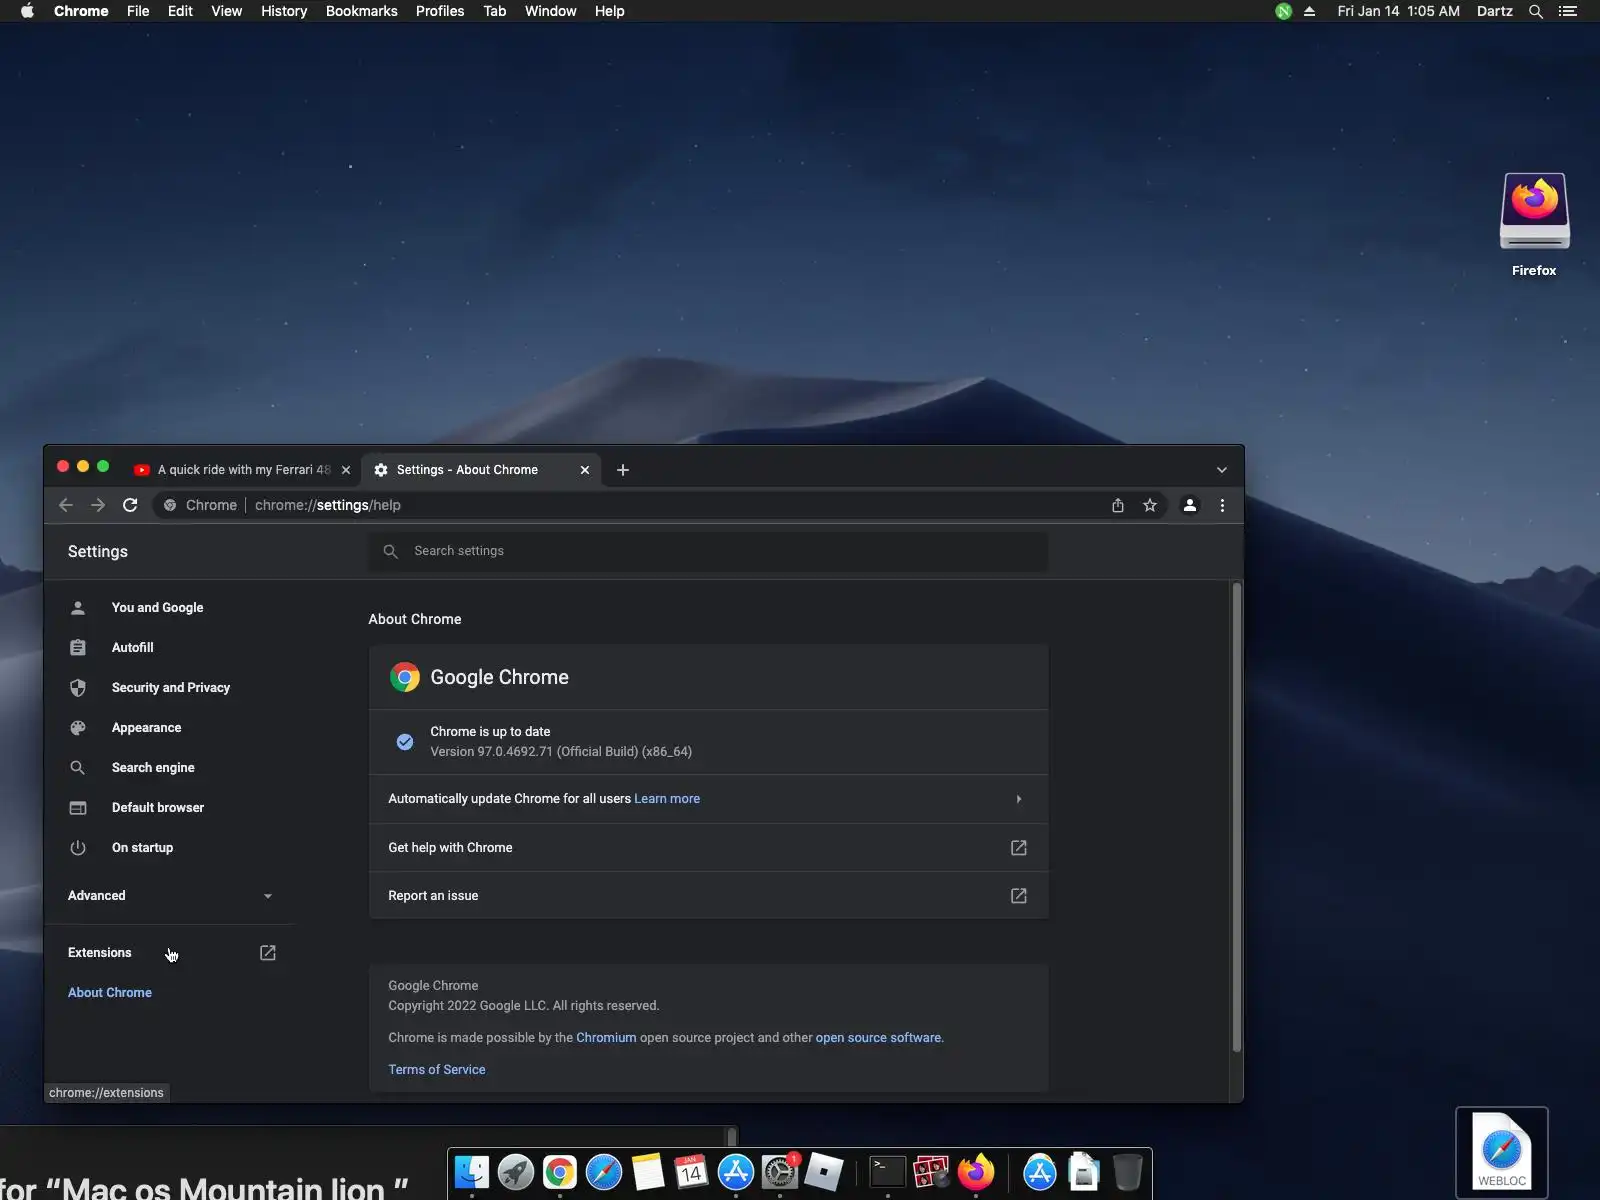The height and width of the screenshot is (1200, 1600).
Task: Open Extensions via the external-link icon
Action: 268,953
